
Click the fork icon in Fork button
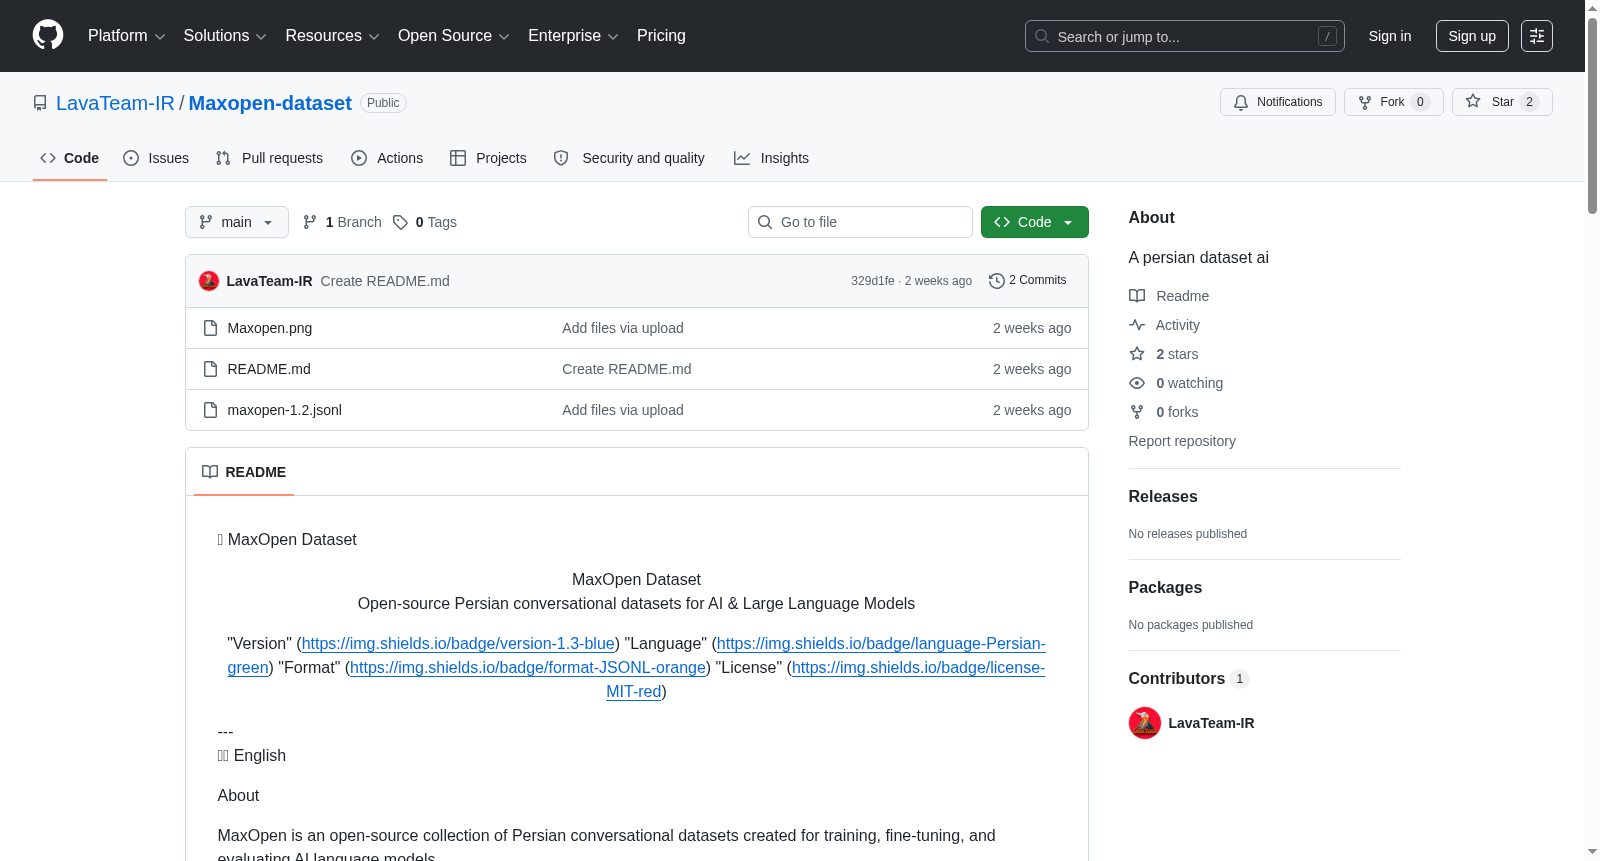[x=1365, y=102]
